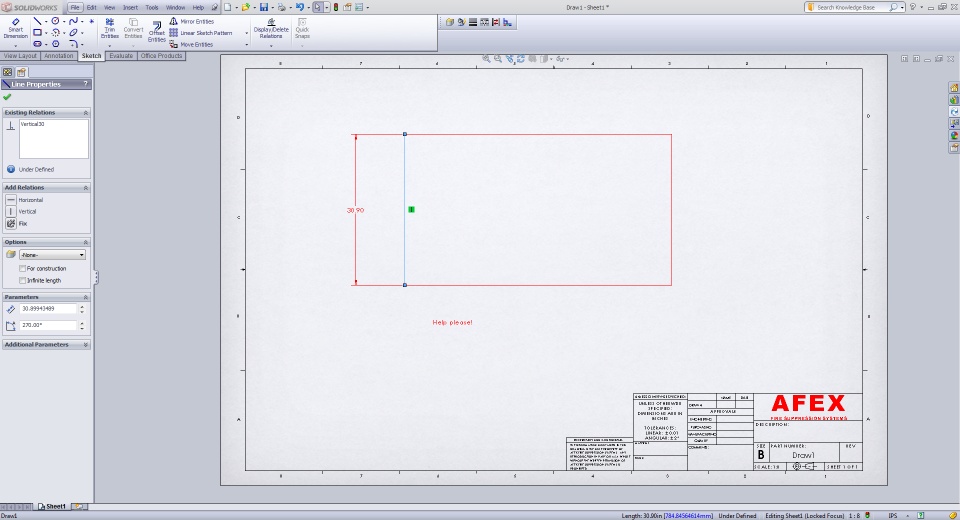Click the line angle parameter field
The width and height of the screenshot is (960, 520).
tap(48, 325)
